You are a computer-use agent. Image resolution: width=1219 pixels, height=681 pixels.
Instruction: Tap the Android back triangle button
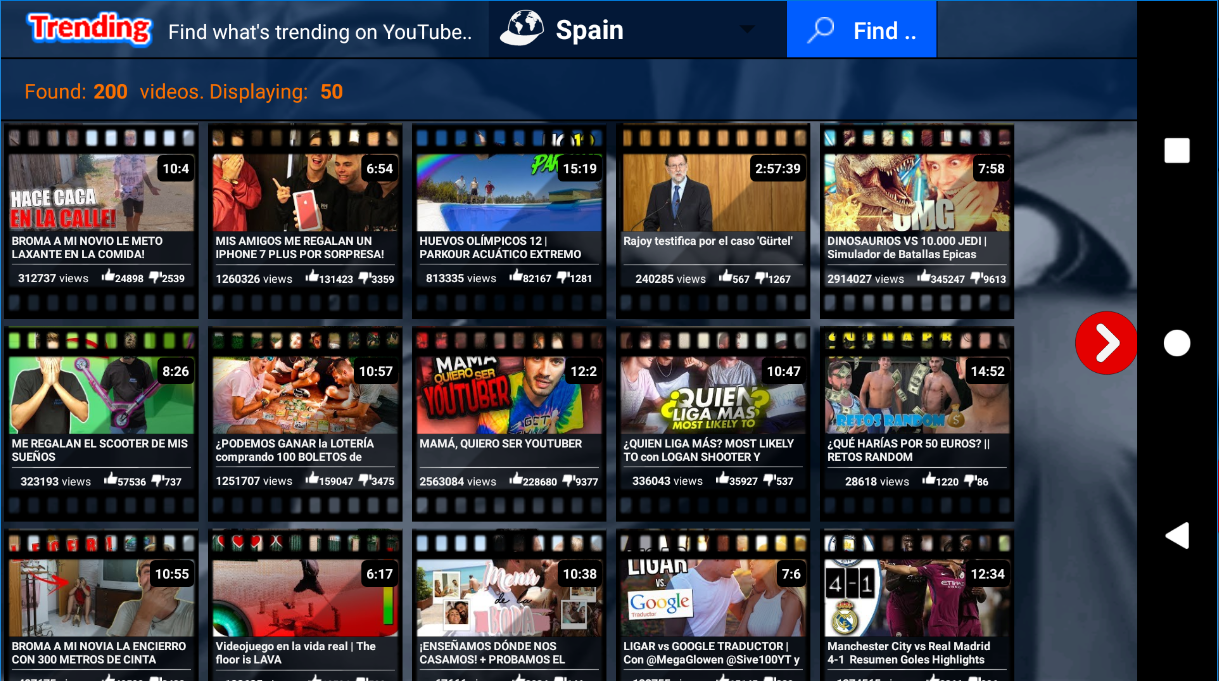(x=1177, y=535)
